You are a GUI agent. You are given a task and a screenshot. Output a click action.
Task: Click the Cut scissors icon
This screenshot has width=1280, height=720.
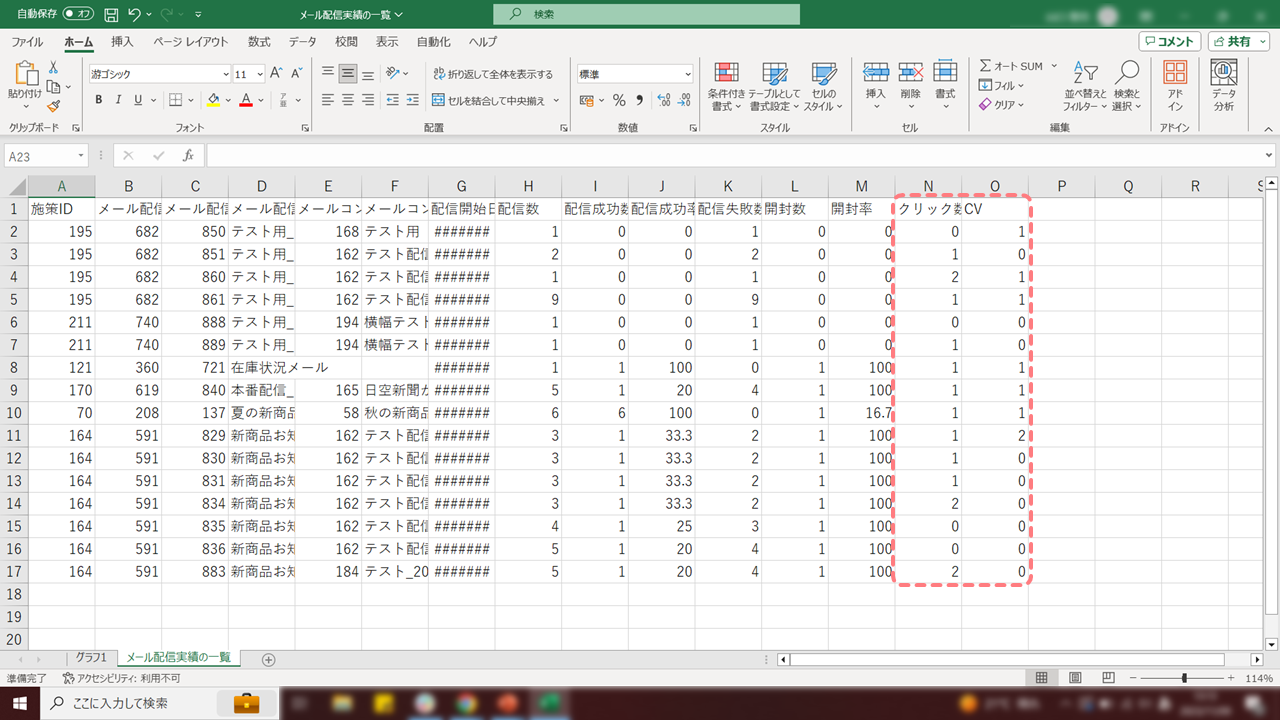coord(53,67)
